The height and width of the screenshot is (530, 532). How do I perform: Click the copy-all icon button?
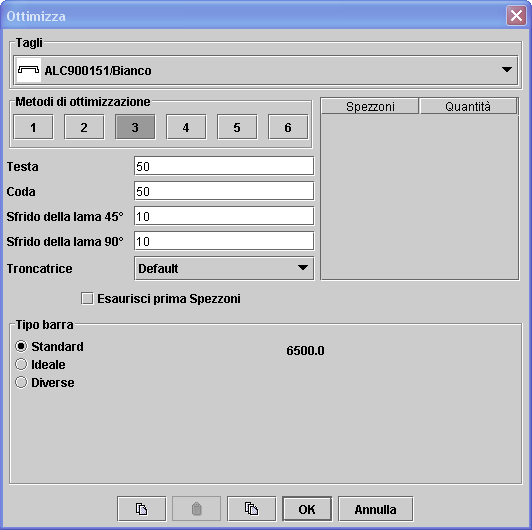(251, 509)
